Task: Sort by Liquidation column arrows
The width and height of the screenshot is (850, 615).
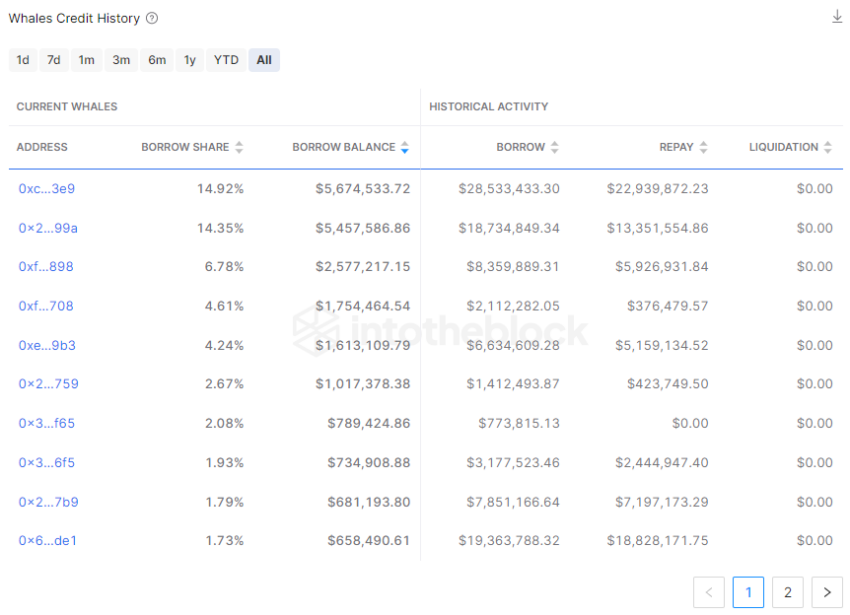Action: click(827, 147)
